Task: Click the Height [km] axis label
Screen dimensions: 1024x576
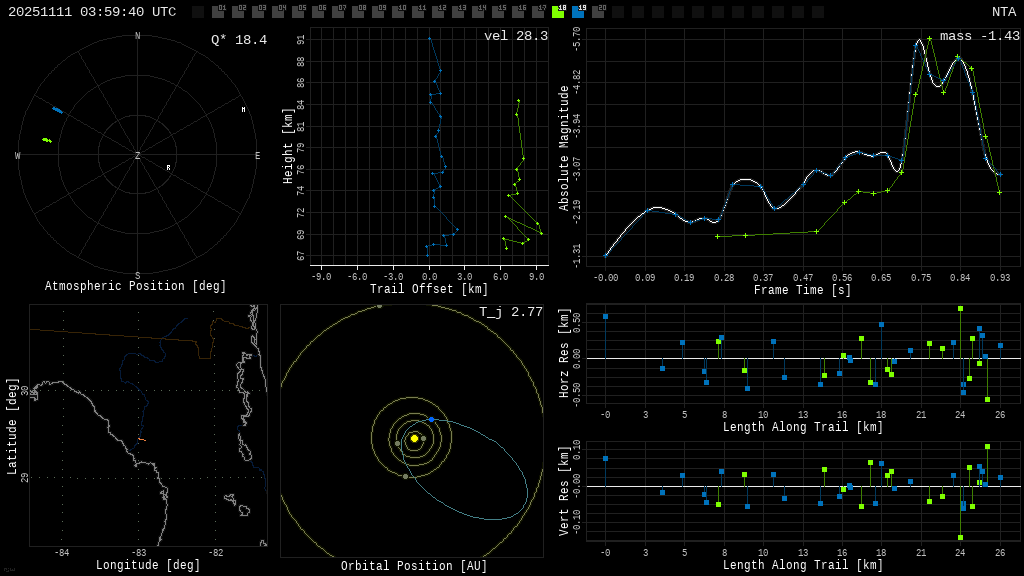Action: [x=288, y=146]
